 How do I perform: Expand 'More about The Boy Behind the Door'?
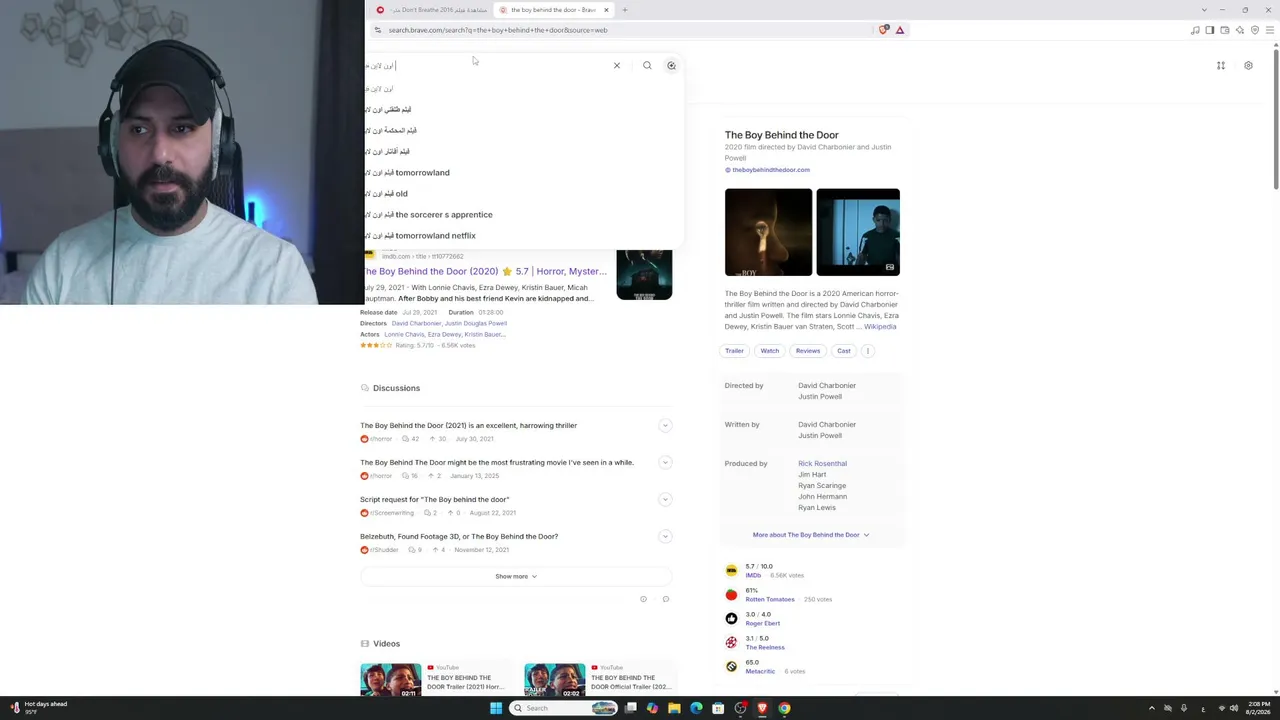click(811, 535)
